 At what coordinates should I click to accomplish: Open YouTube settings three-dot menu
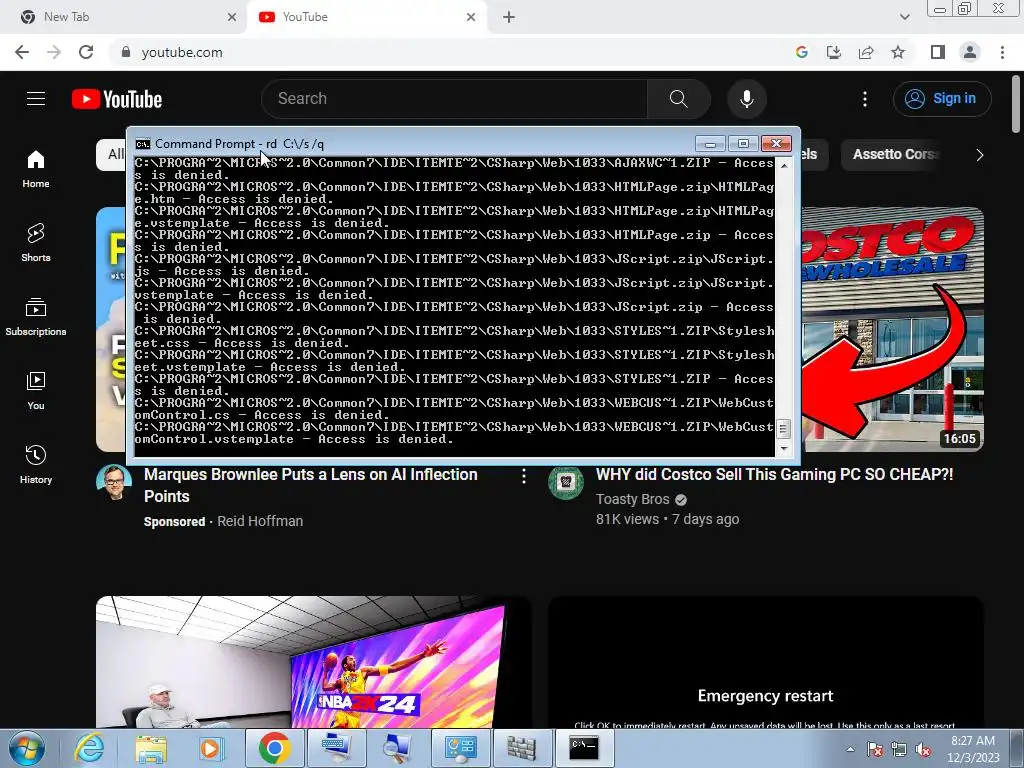click(865, 99)
